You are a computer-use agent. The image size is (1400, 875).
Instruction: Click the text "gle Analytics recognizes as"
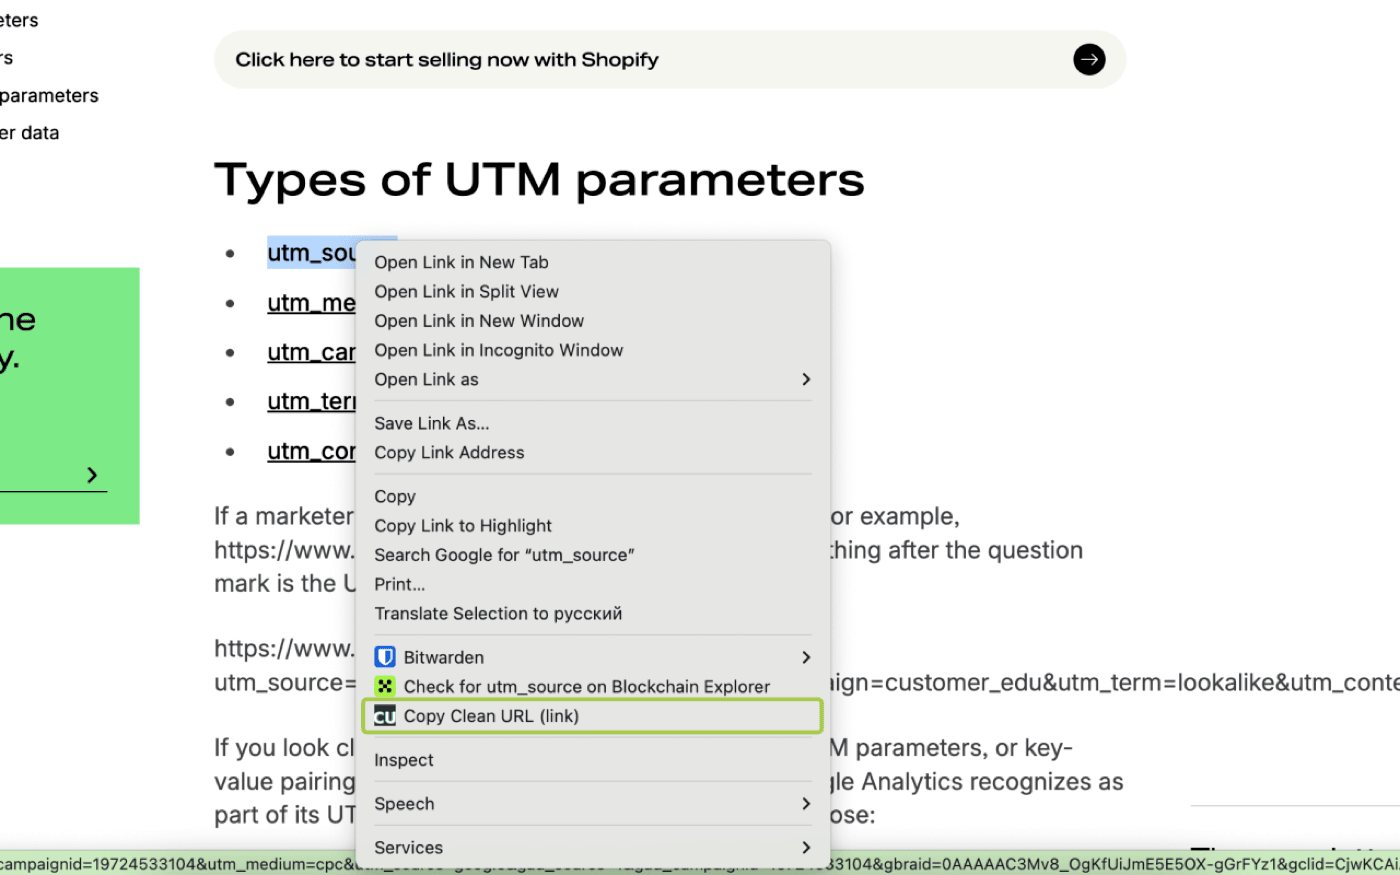coord(977,782)
